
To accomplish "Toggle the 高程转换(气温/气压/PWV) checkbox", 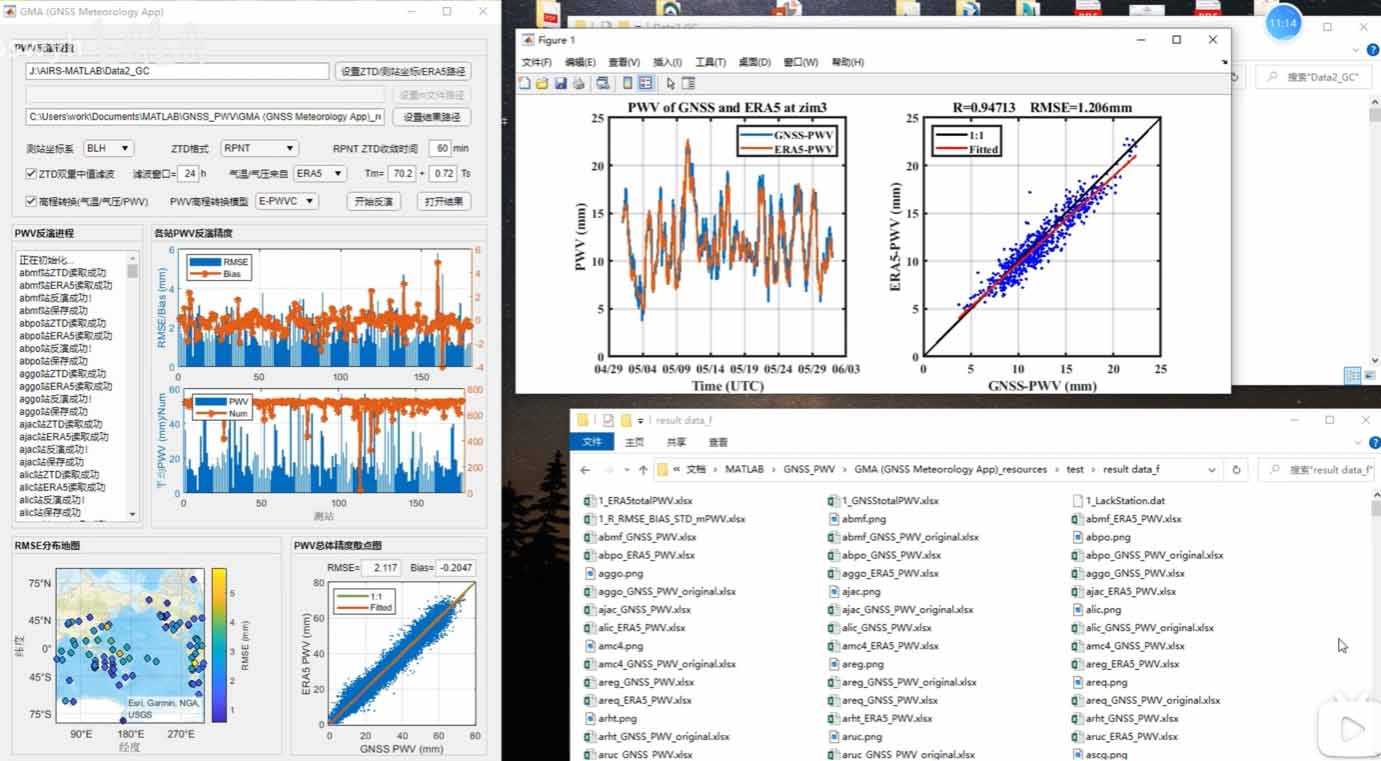I will click(31, 201).
